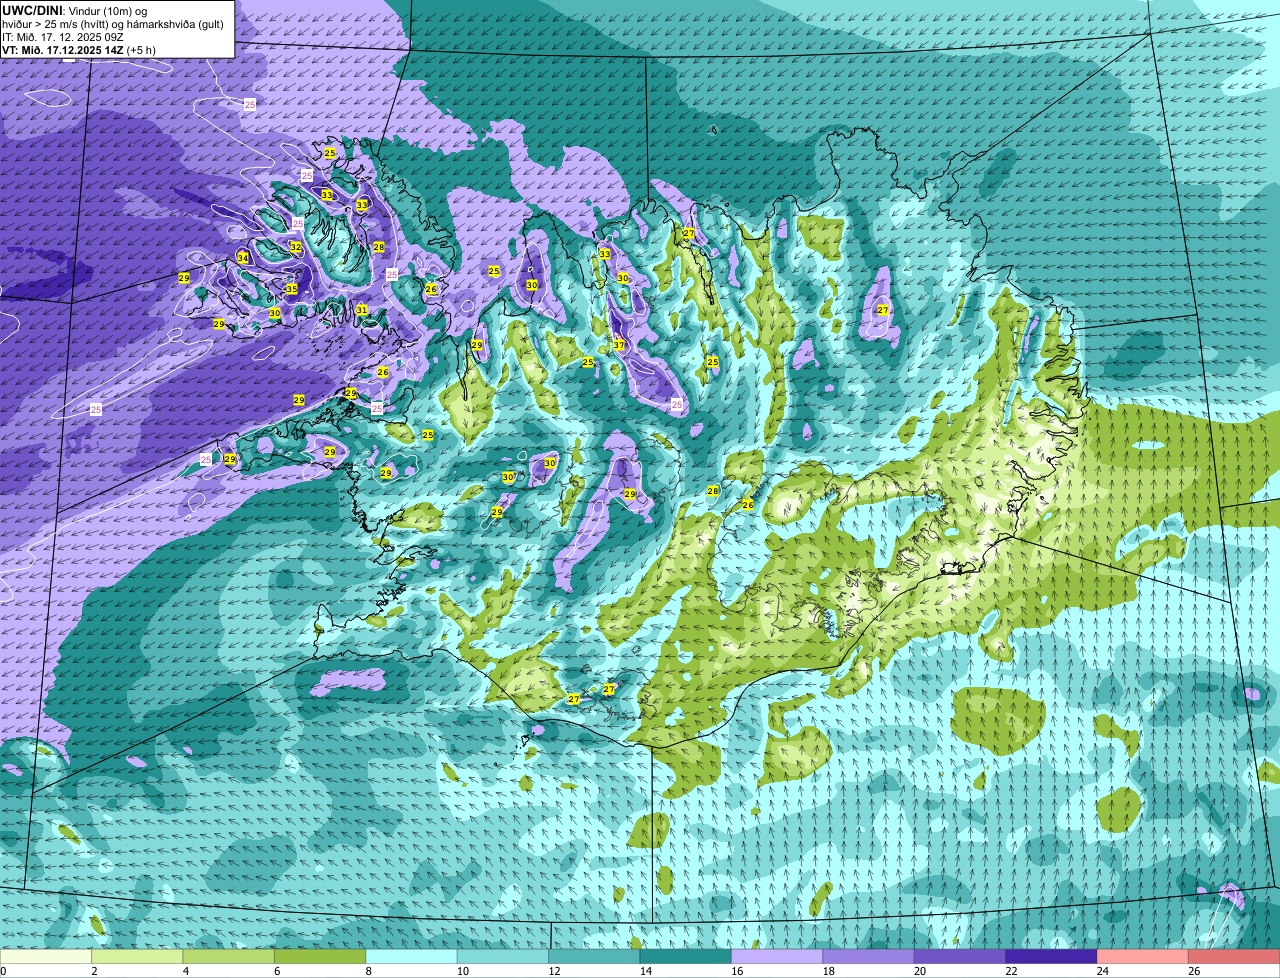Viewport: 1280px width, 978px height.
Task: Click the 12–14 m/s teal legend swatch
Action: pyautogui.click(x=595, y=957)
